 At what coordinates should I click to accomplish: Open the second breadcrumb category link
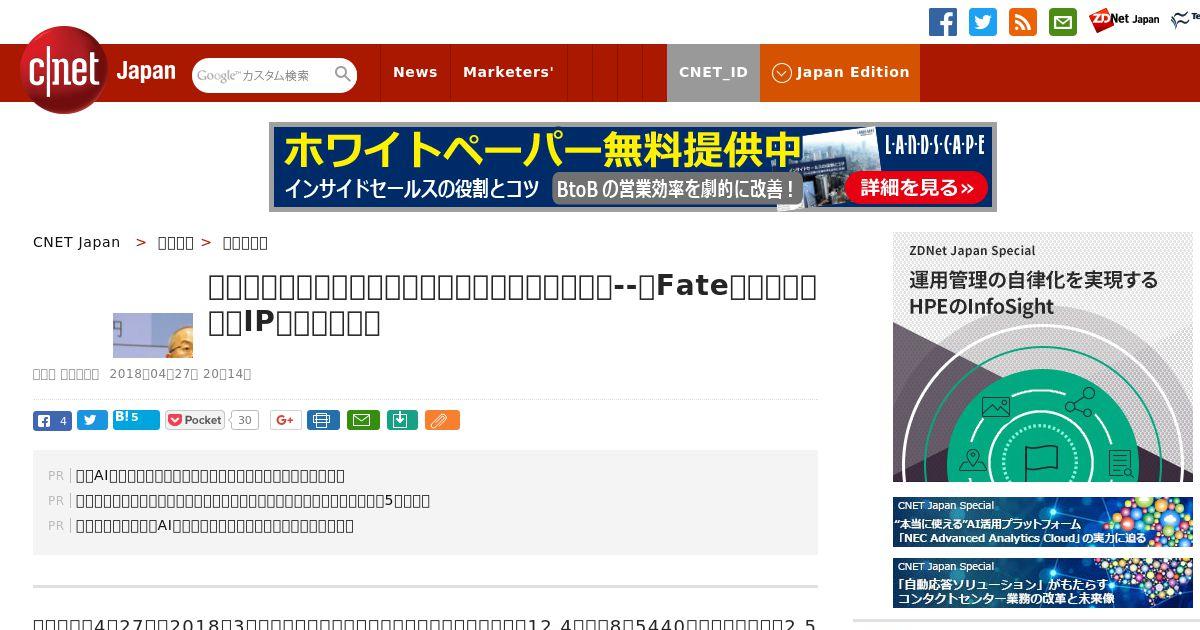pyautogui.click(x=176, y=242)
